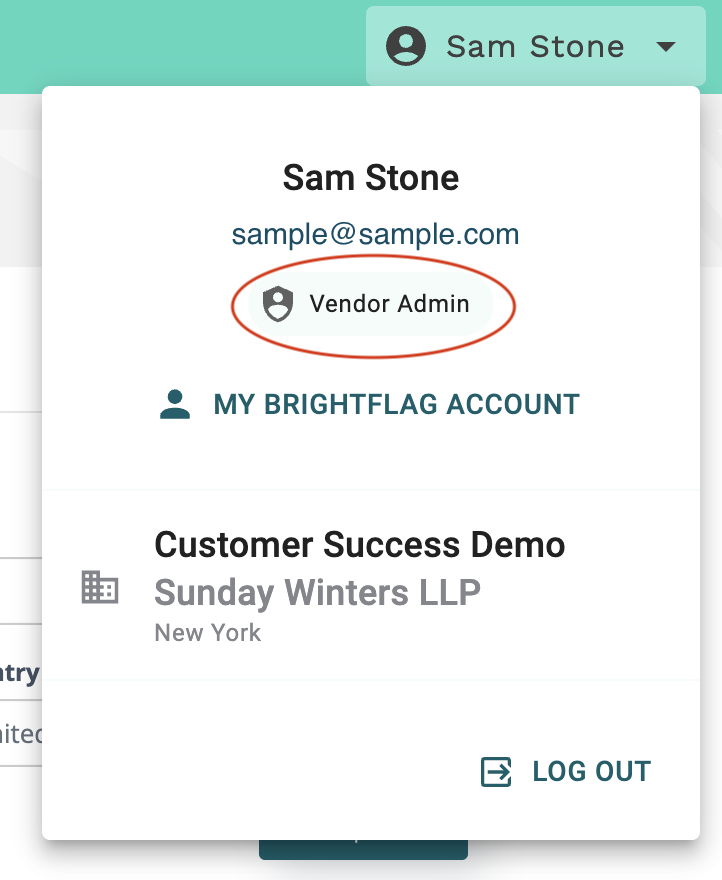722x880 pixels.
Task: Click the user avatar icon in header
Action: click(x=405, y=46)
